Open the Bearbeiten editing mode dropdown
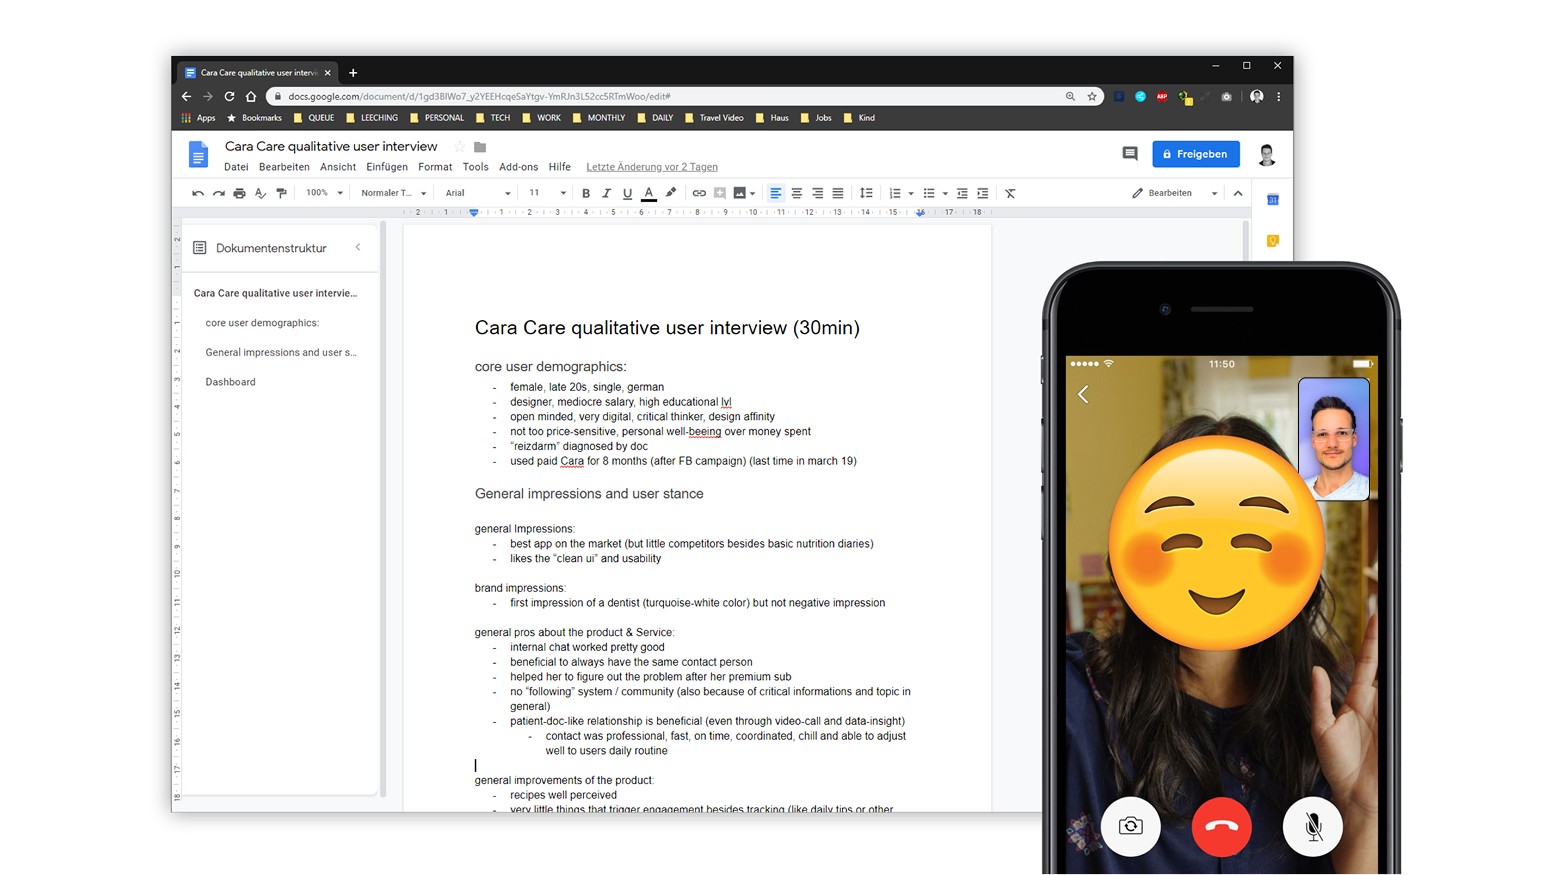Screen dimensions: 1552x875 tap(1175, 193)
